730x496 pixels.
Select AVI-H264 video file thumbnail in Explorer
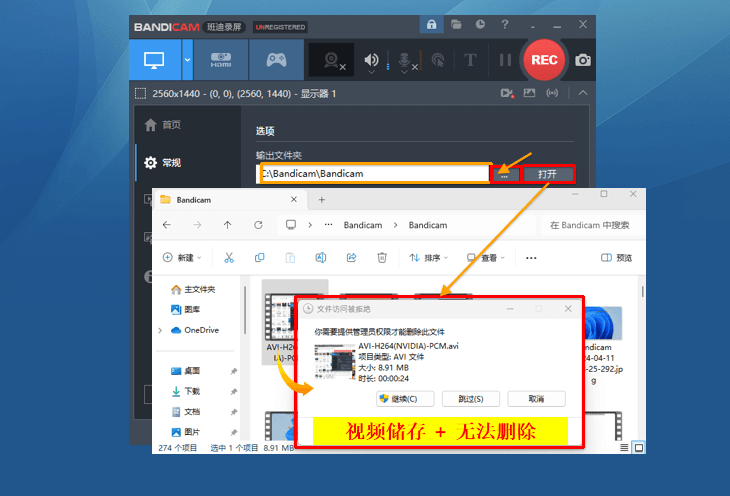280,318
